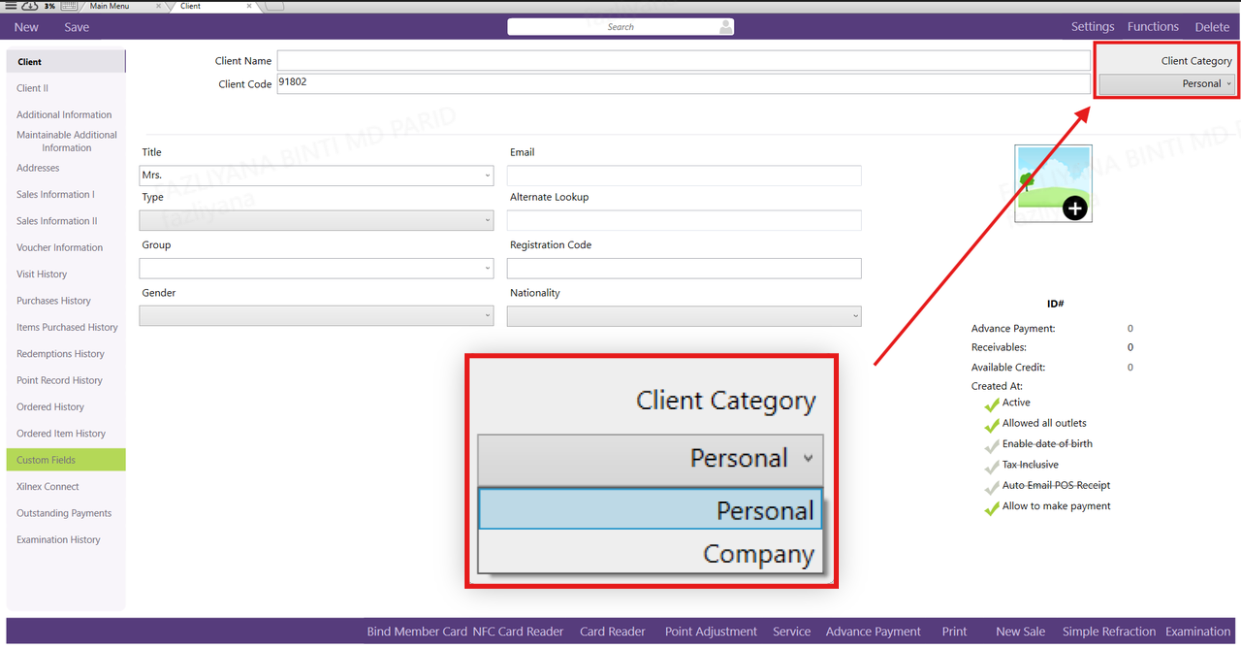1241x647 pixels.
Task: Close the Client tab
Action: pos(250,6)
